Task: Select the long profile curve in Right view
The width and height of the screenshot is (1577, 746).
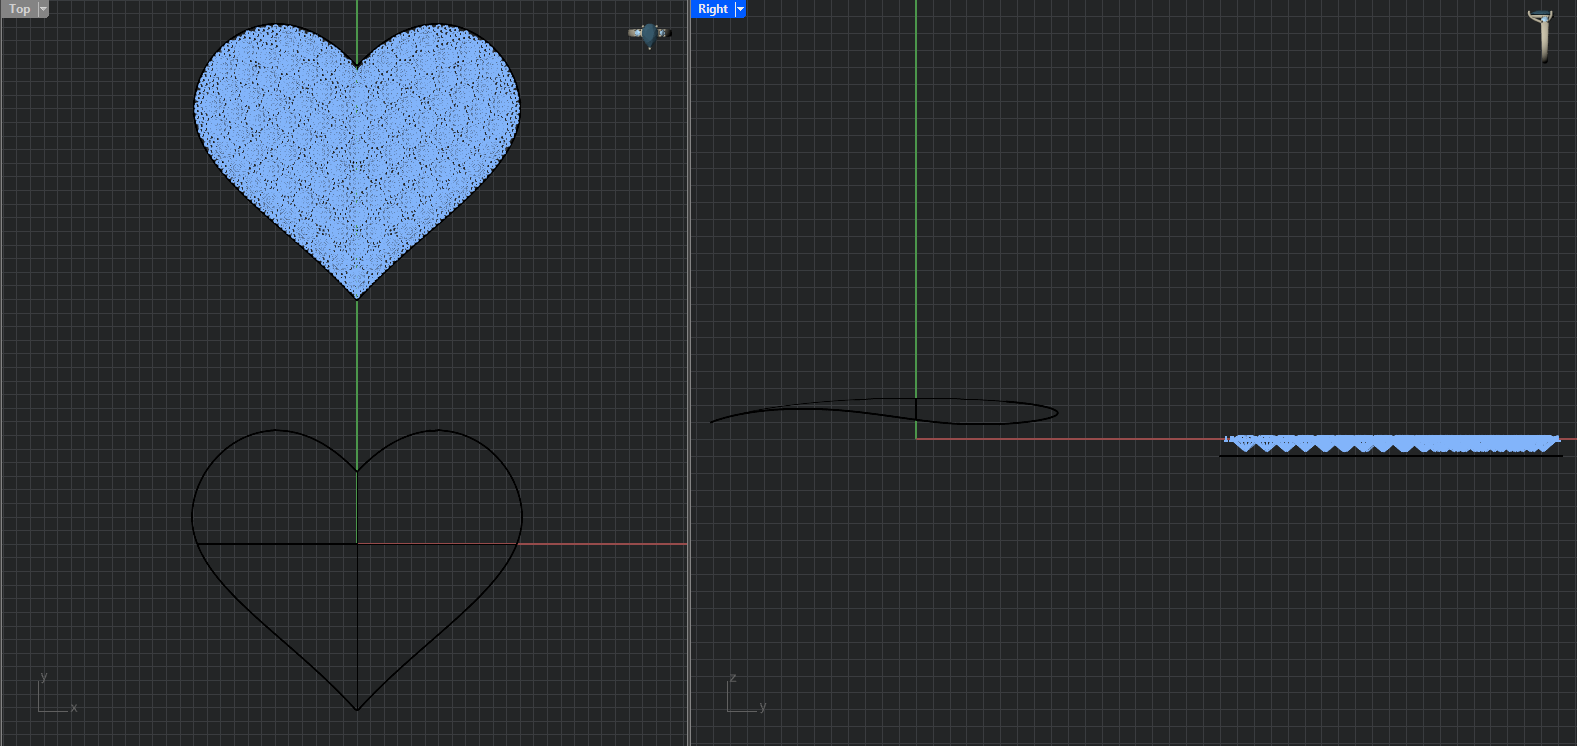Action: pos(884,411)
